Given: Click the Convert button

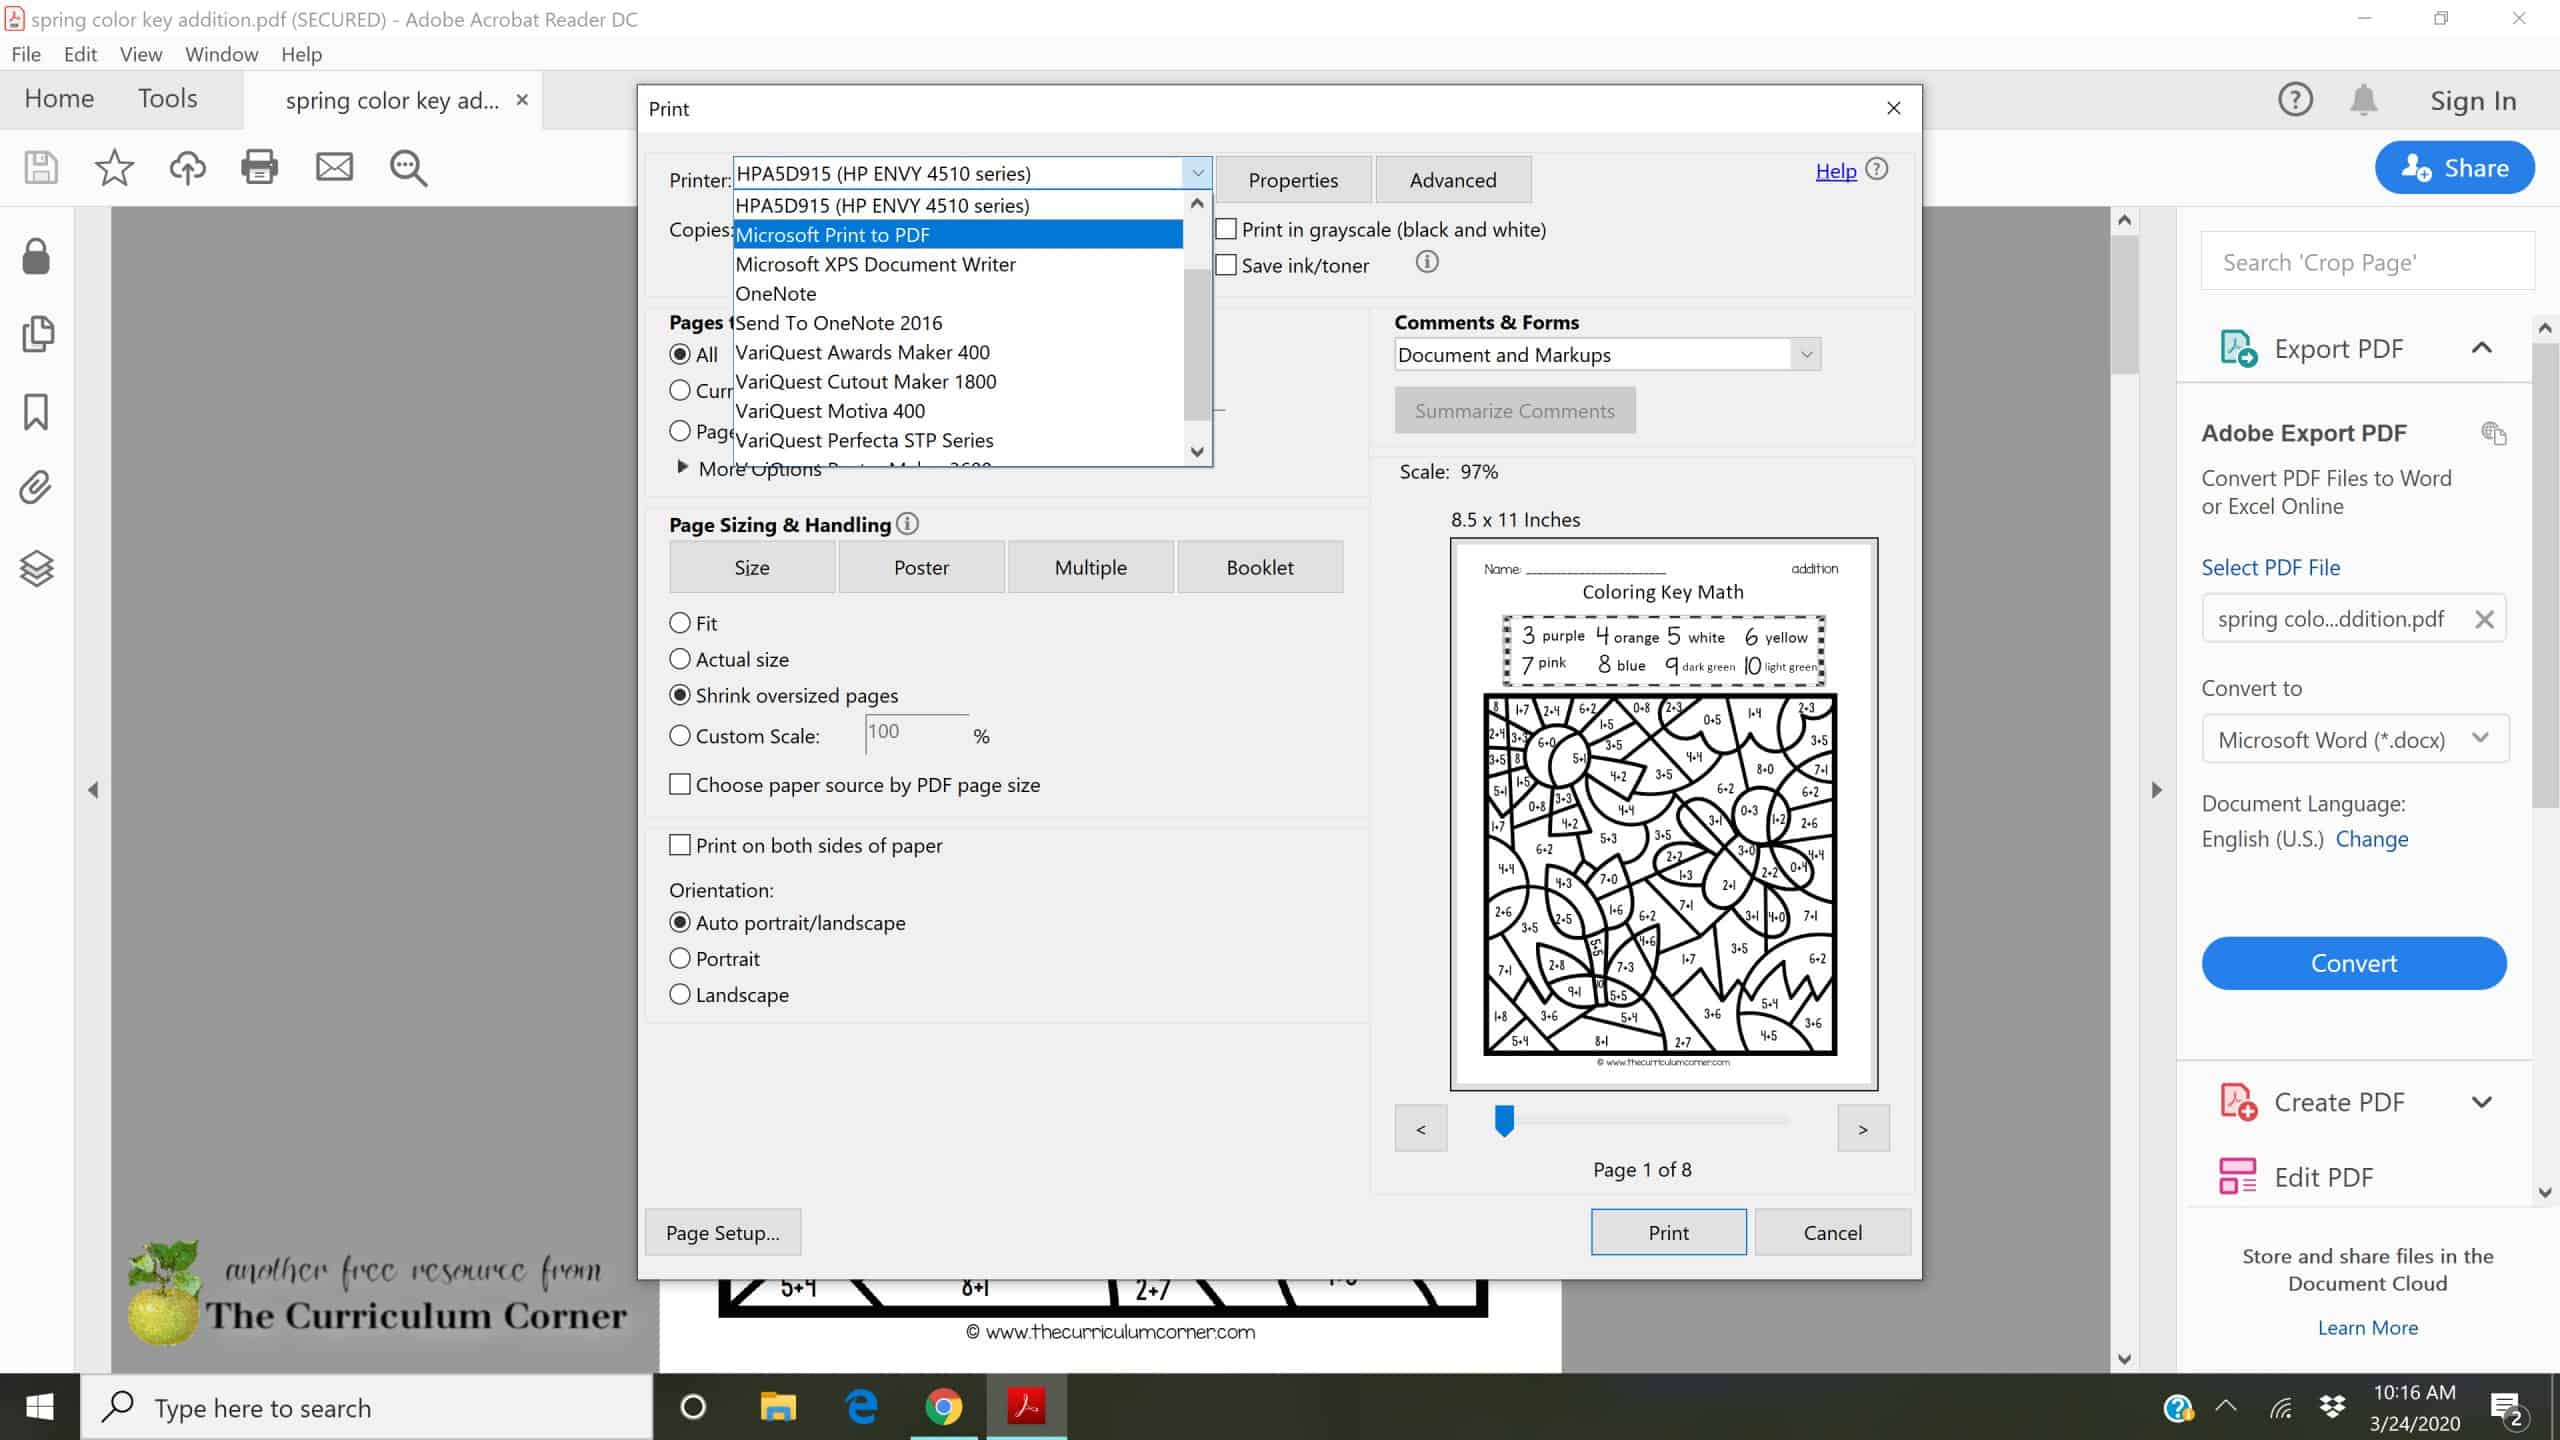Looking at the screenshot, I should pos(2353,962).
